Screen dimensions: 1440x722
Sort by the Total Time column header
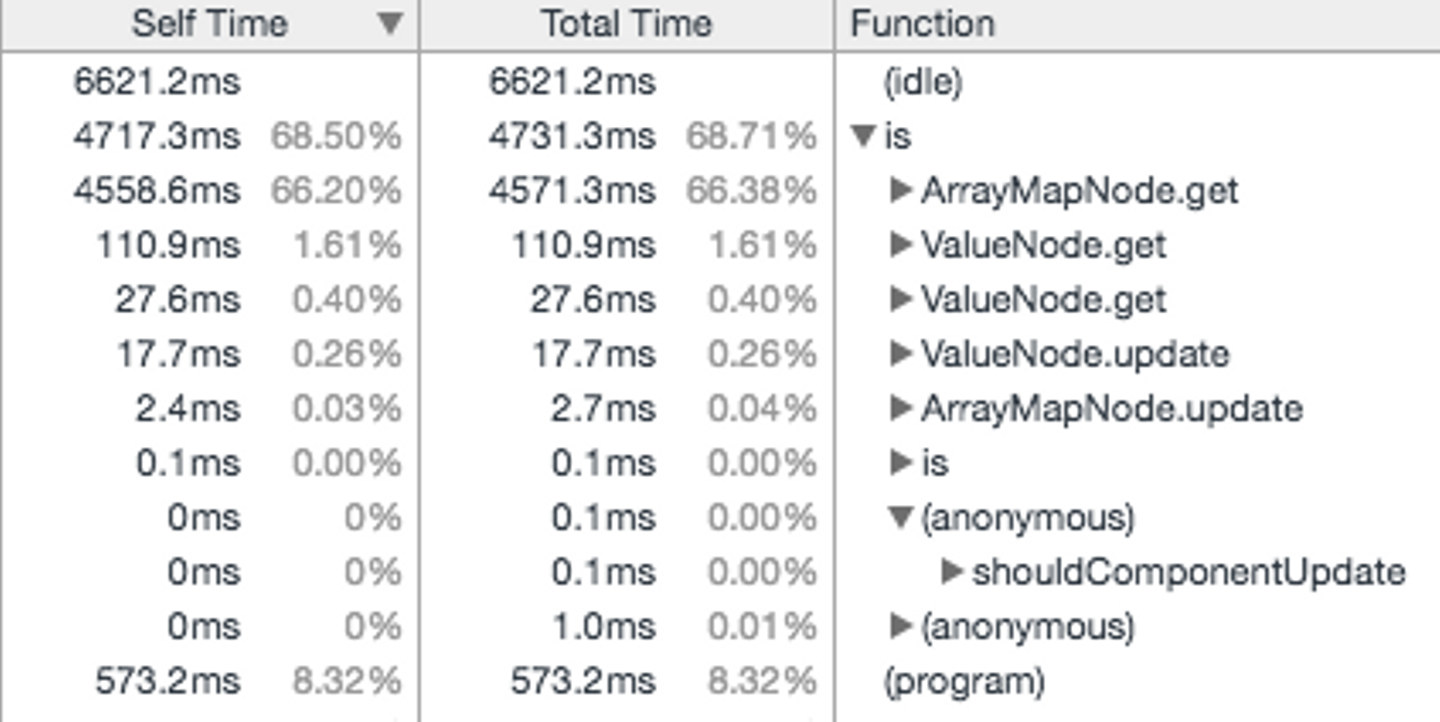[x=626, y=25]
